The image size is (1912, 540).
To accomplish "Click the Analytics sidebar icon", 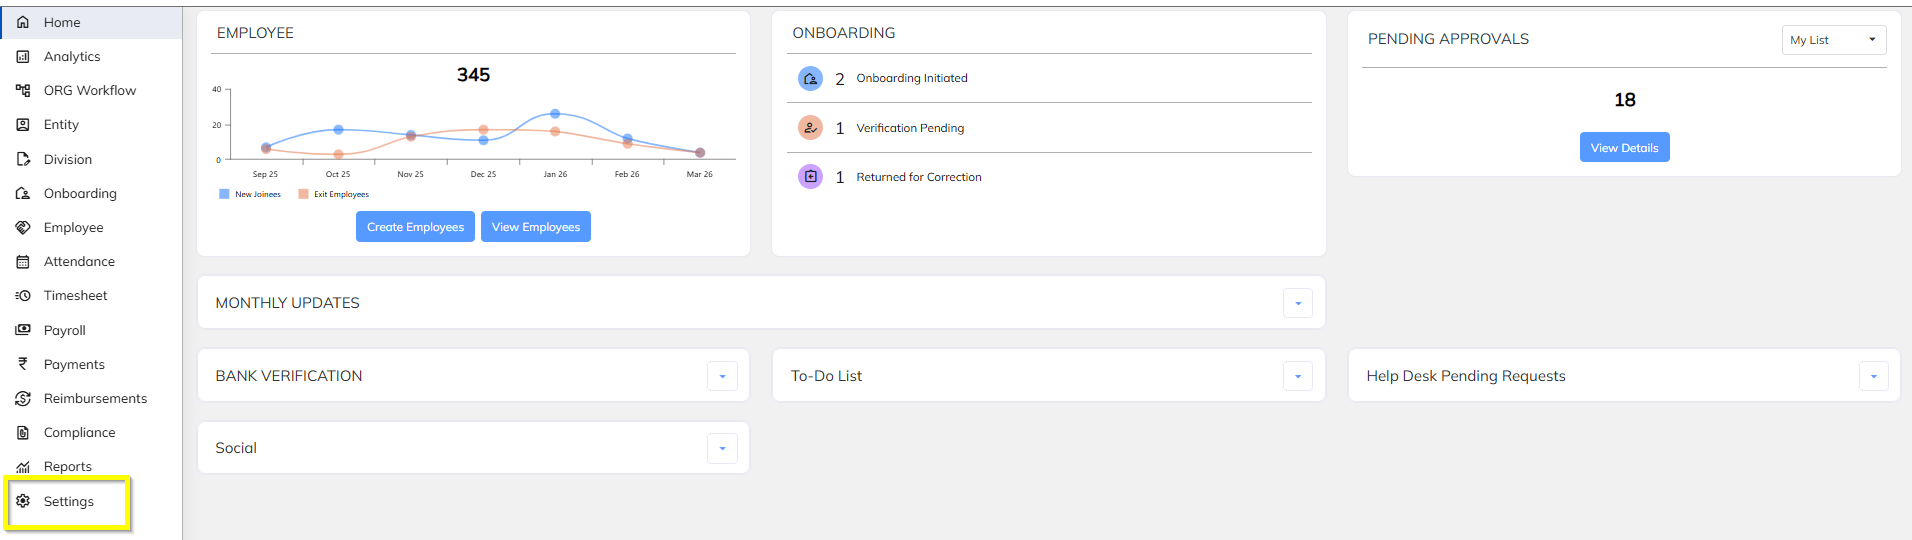I will pos(23,57).
